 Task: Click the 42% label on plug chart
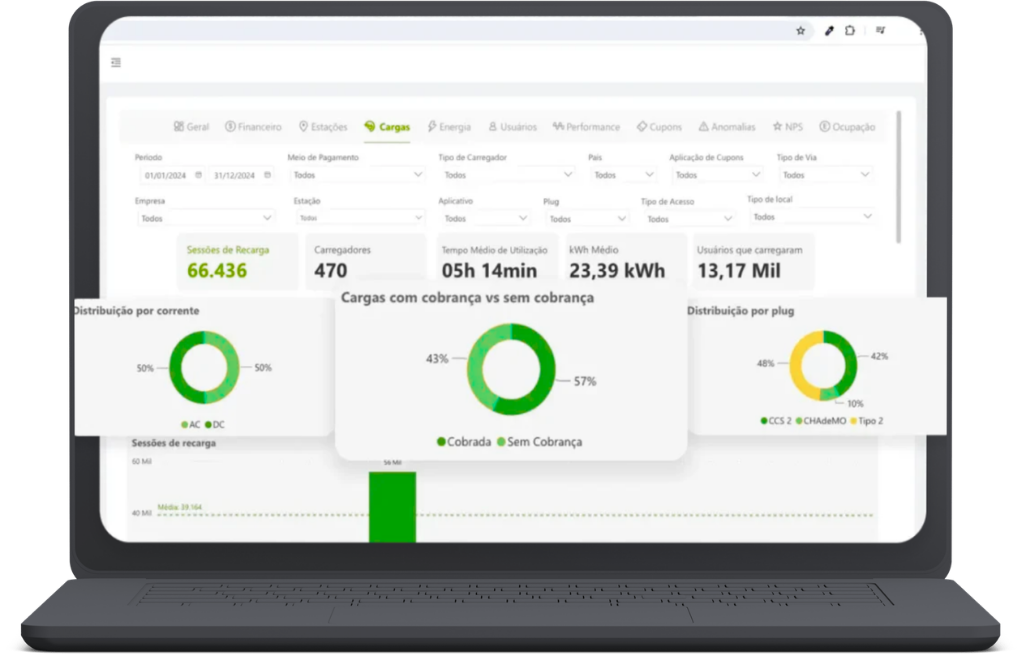click(879, 357)
